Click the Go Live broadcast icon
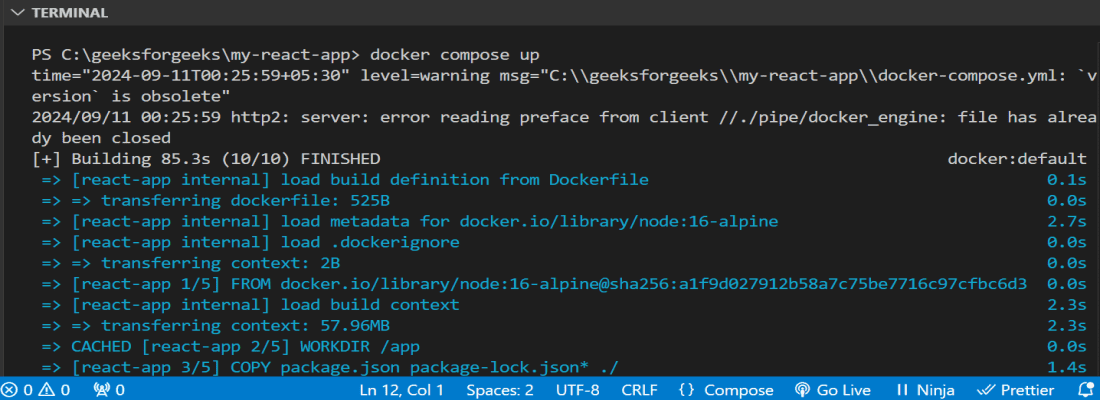 802,390
